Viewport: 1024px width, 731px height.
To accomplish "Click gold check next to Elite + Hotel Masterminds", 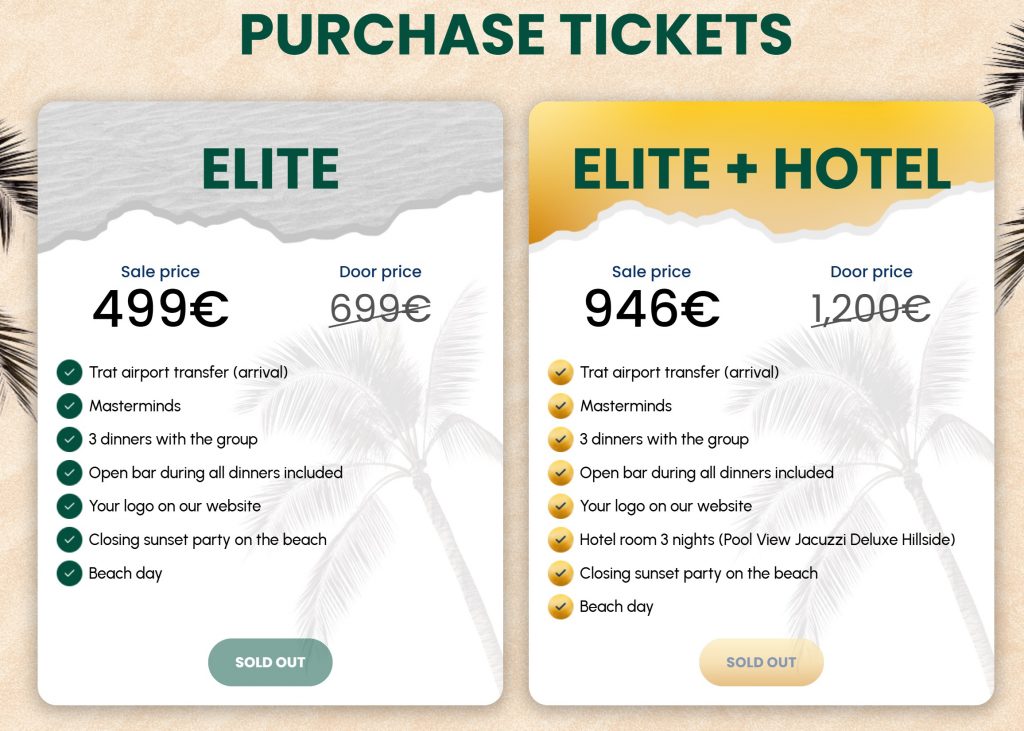I will (x=560, y=406).
